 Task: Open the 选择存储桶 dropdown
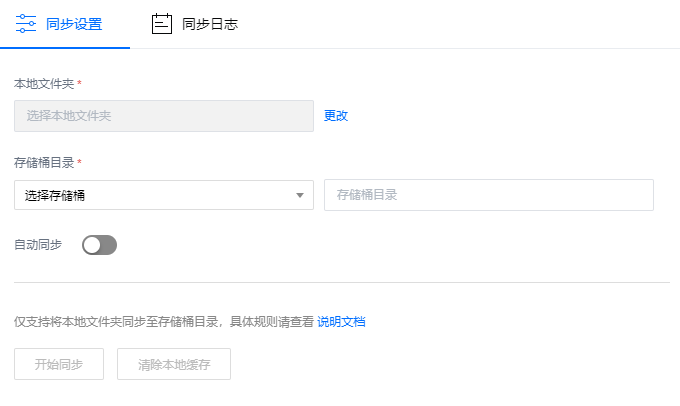pyautogui.click(x=155, y=195)
